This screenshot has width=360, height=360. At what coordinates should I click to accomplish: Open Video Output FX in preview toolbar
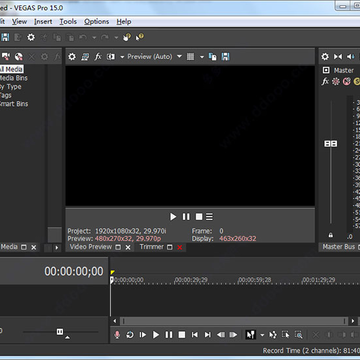click(x=98, y=57)
